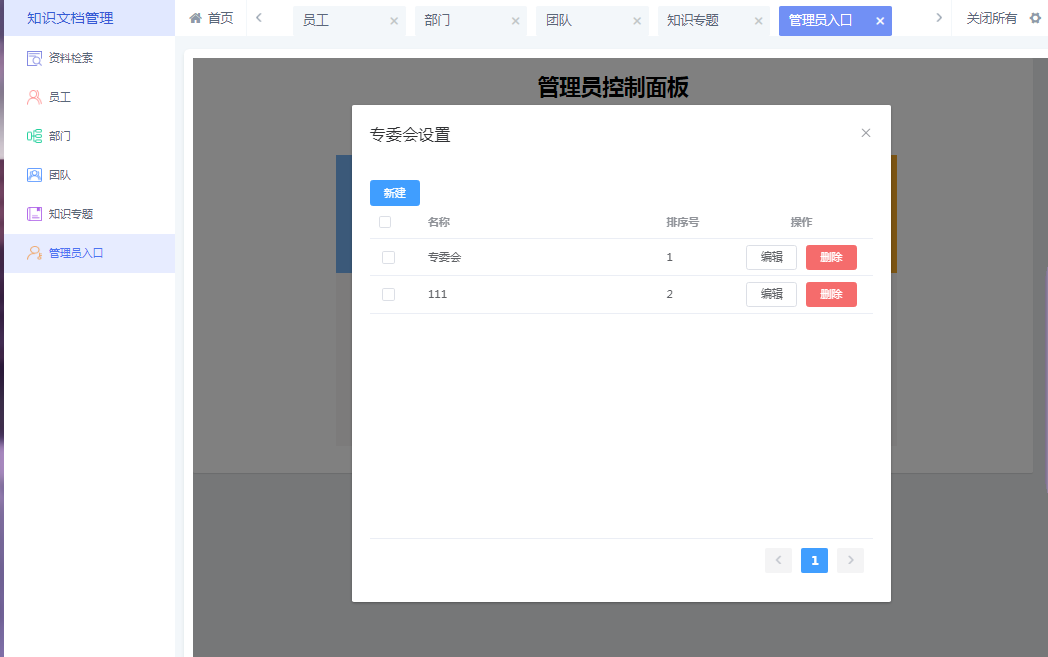Check the checkbox for the 专委会 row
The width and height of the screenshot is (1048, 657).
coord(386,257)
